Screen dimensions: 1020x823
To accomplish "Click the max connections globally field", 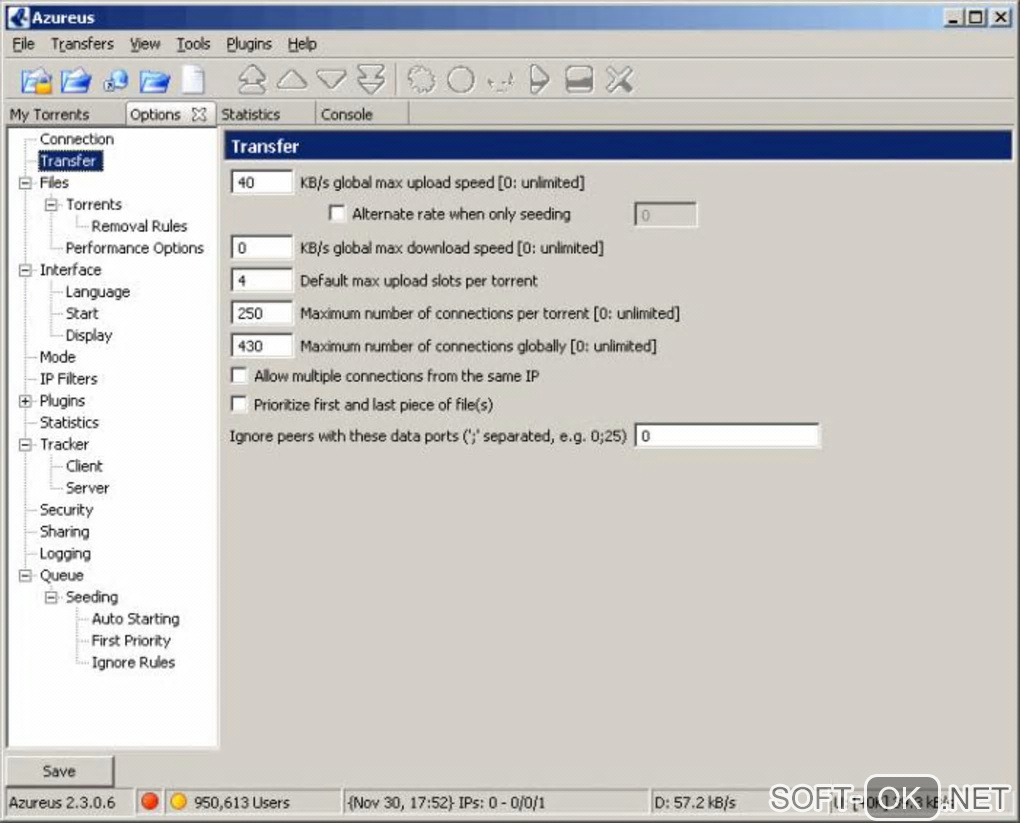I will click(262, 345).
